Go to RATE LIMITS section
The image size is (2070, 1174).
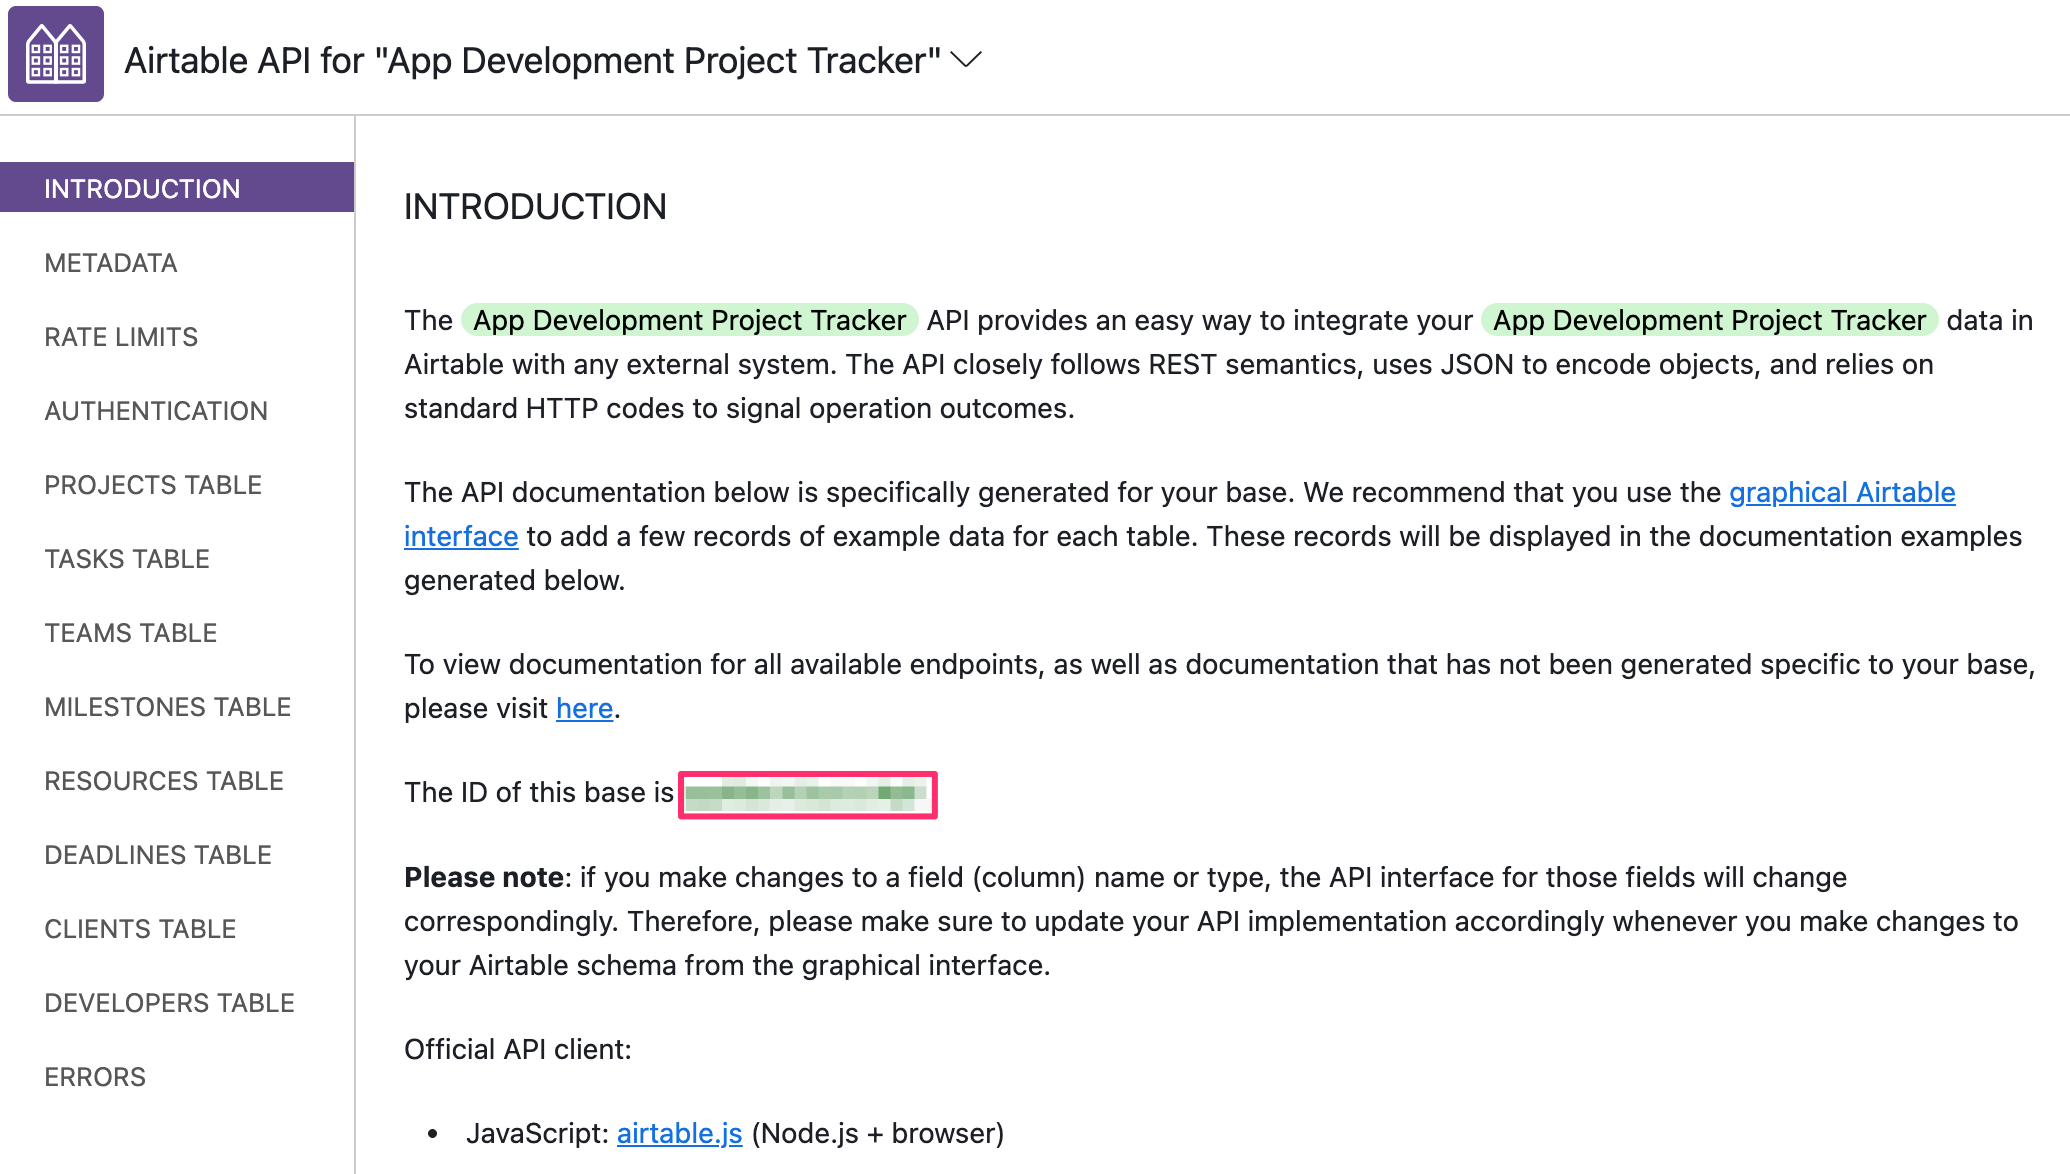tap(121, 337)
